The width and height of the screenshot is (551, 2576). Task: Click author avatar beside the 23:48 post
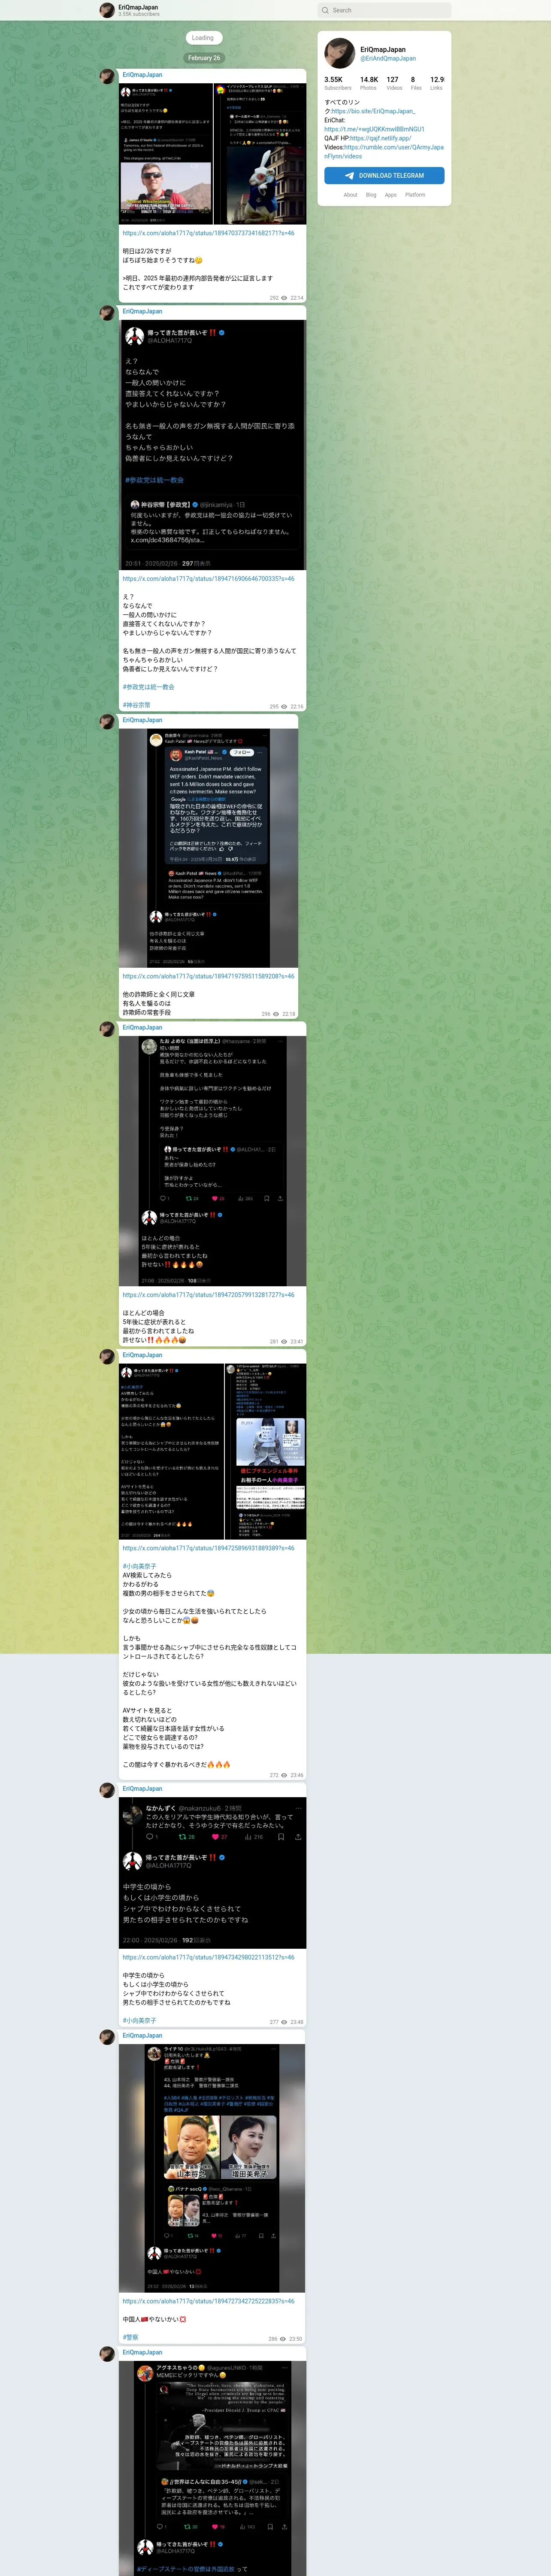pos(107,1790)
